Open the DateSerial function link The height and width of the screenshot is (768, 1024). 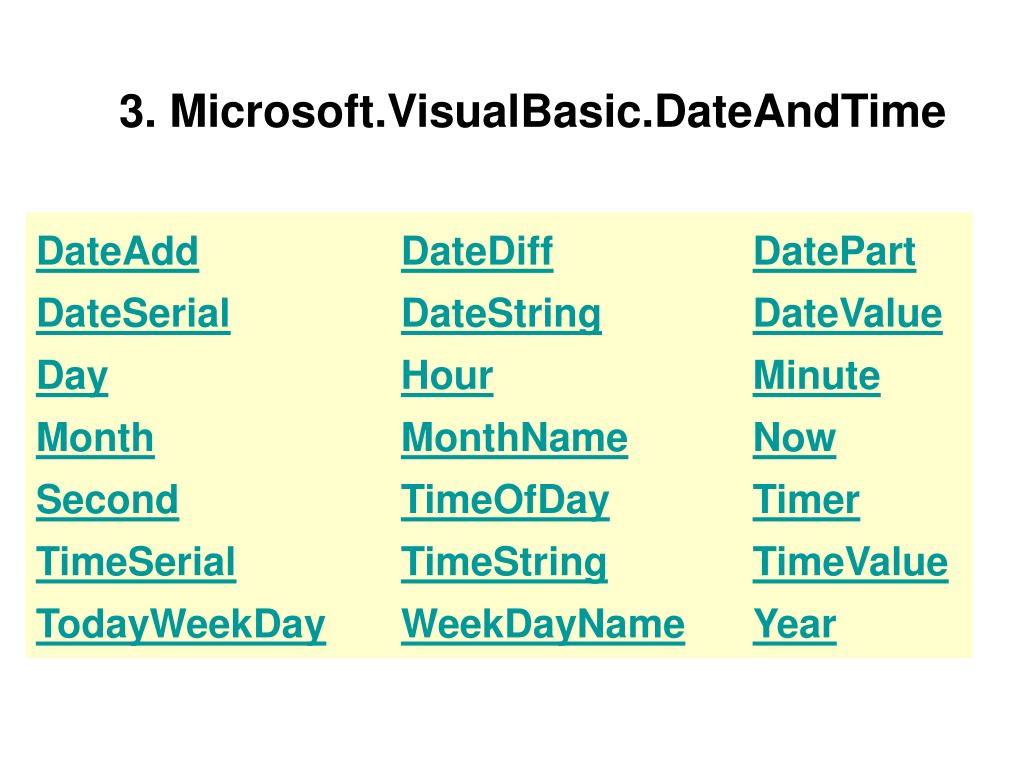(133, 314)
